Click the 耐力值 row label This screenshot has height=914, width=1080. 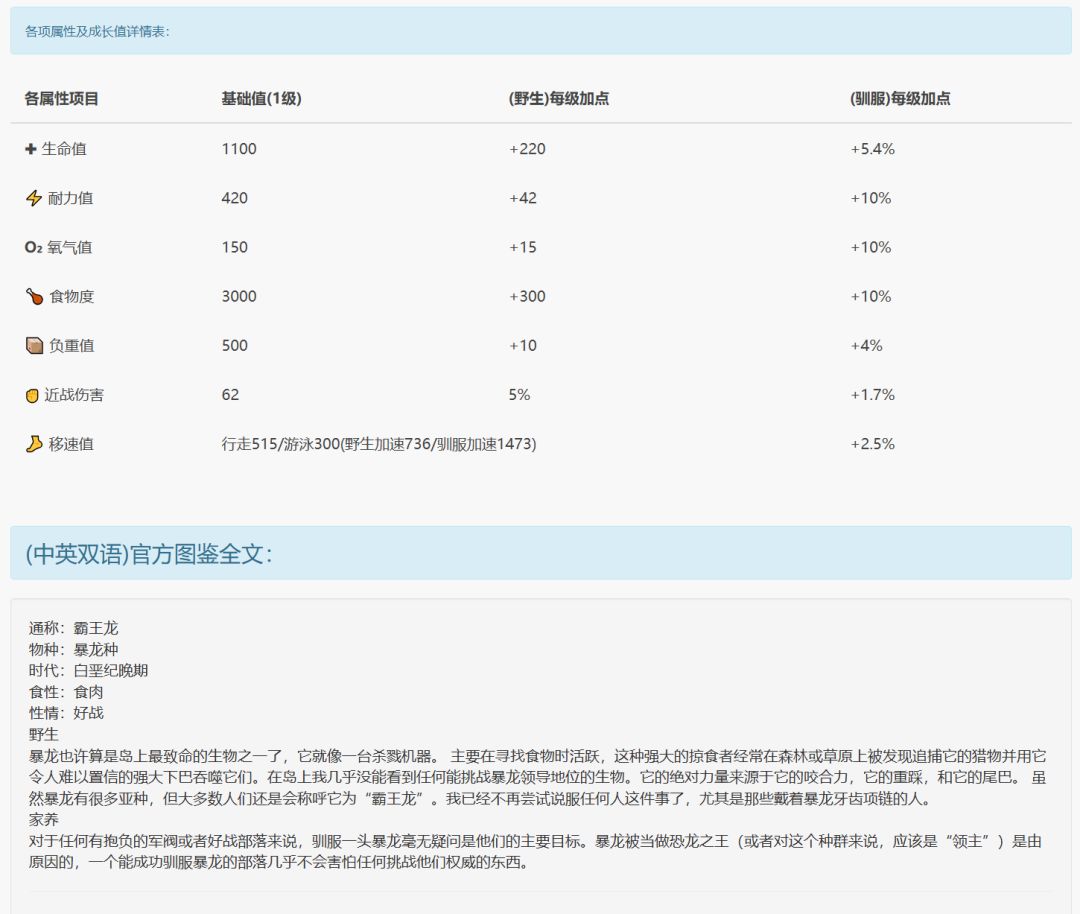70,198
